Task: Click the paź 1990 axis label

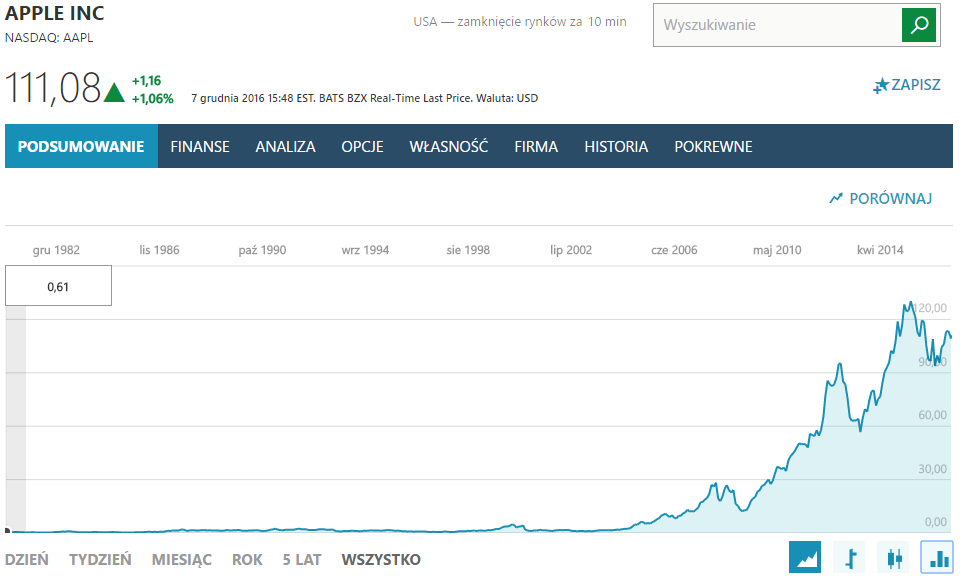Action: 262,250
